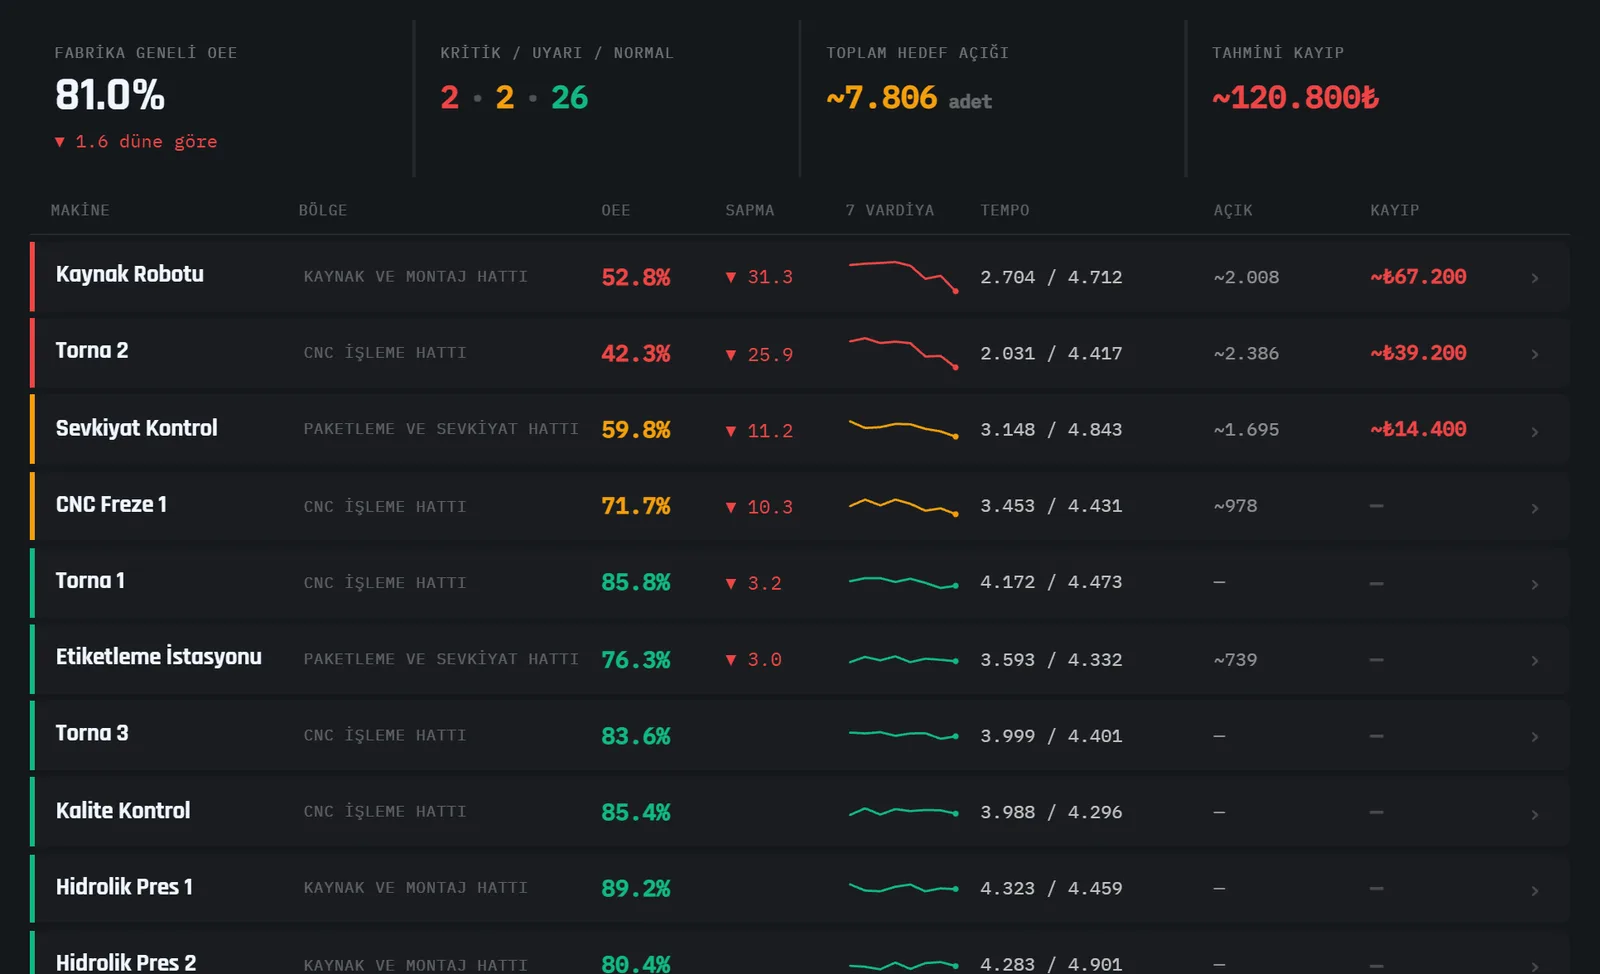Click the Torna 1 row chevron arrow
The height and width of the screenshot is (974, 1600).
coord(1534,584)
